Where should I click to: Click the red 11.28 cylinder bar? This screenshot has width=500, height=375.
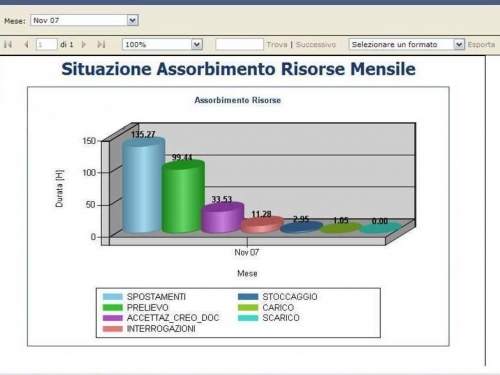coord(262,224)
